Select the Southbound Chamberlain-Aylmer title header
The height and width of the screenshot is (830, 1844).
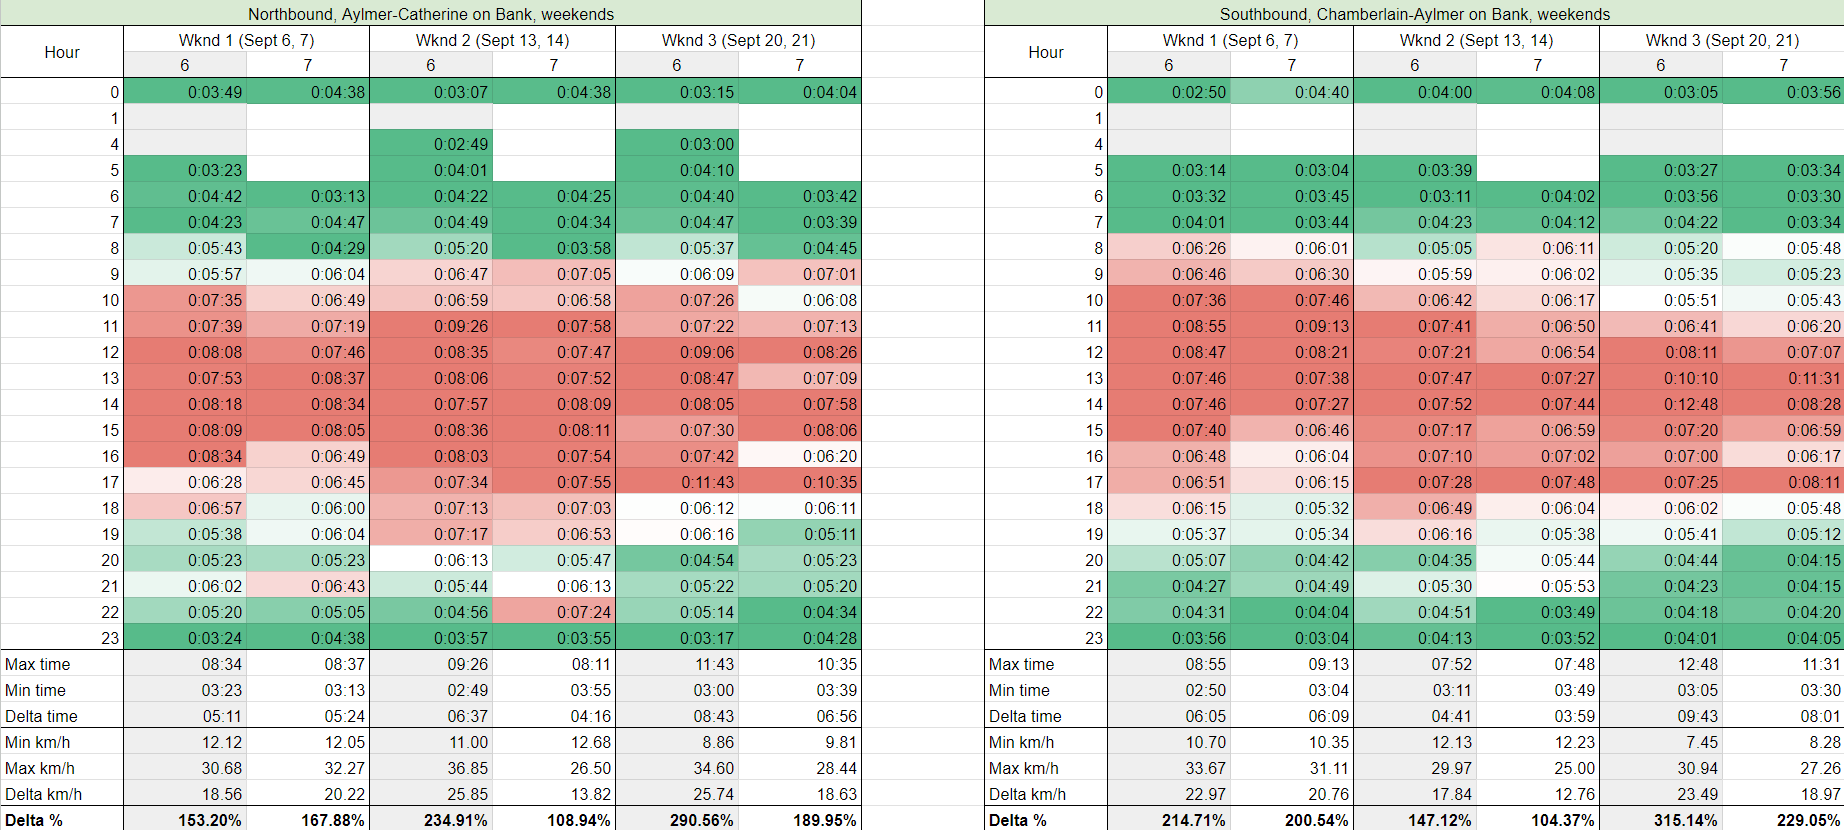click(1414, 14)
